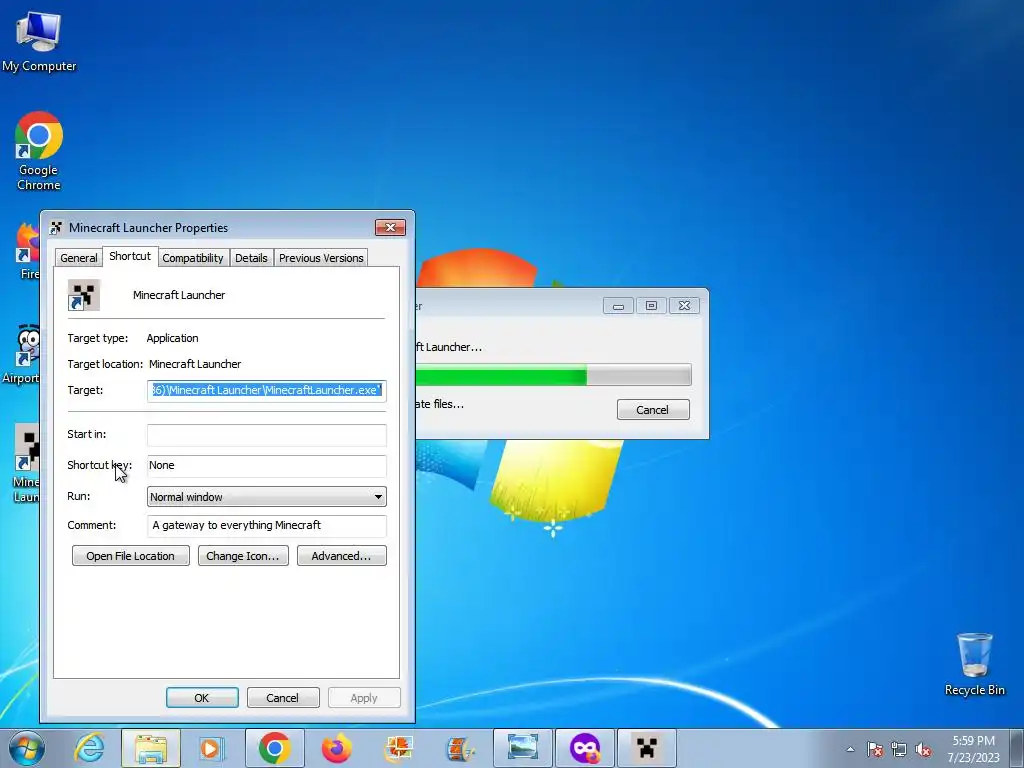Viewport: 1024px width, 768px height.
Task: Open the purple mask private browser taskbar icon
Action: (x=584, y=748)
